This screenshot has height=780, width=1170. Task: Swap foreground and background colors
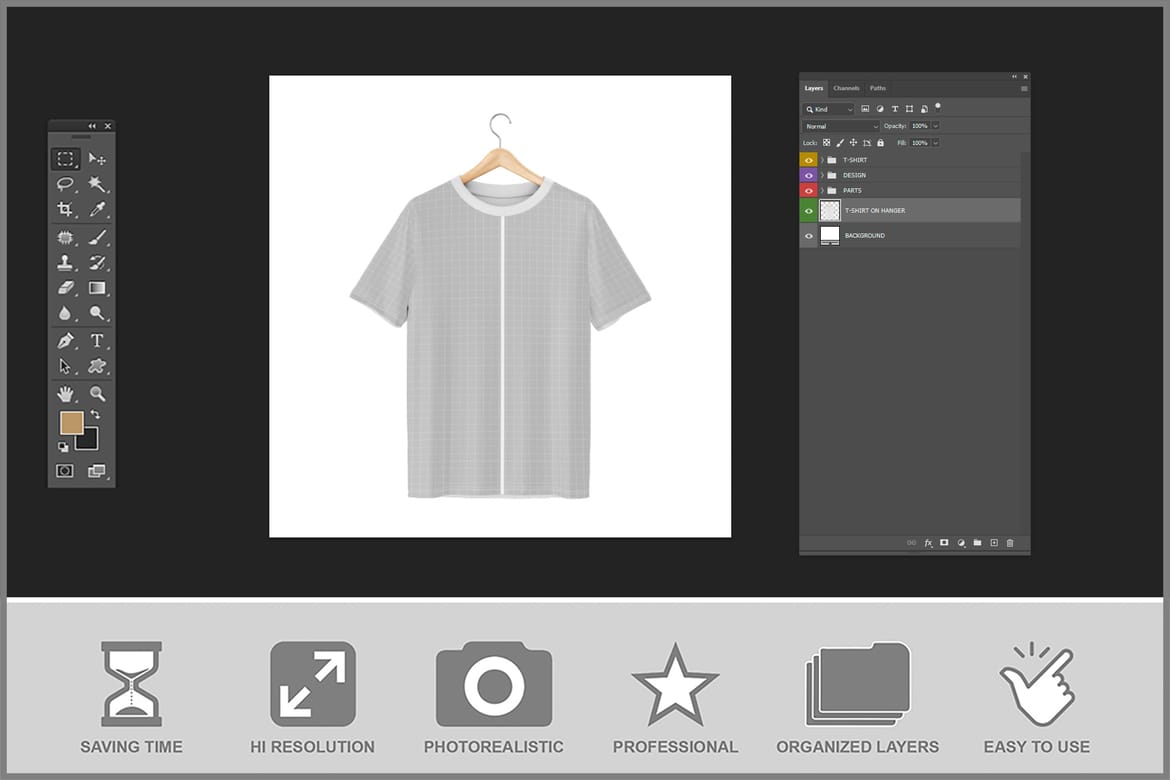click(x=95, y=414)
